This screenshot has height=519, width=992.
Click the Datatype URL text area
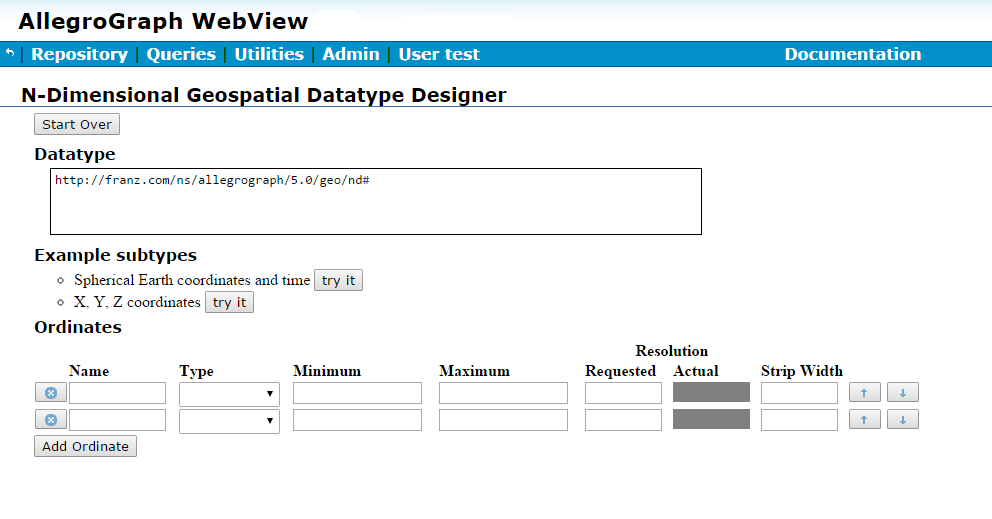click(x=375, y=201)
